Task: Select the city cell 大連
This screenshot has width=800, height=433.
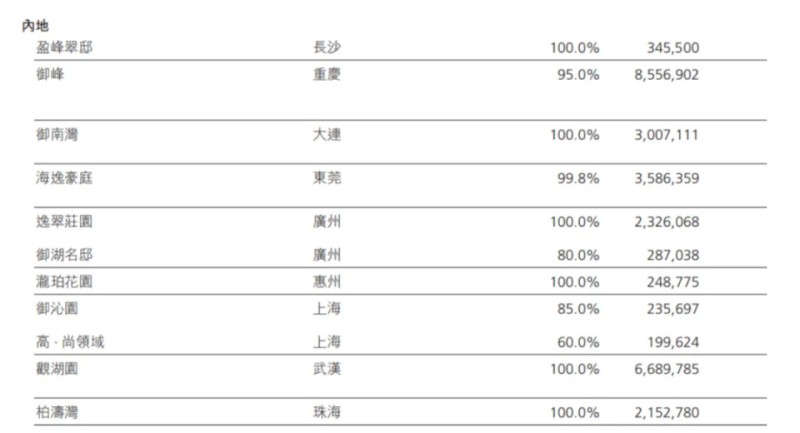Action: pos(327,135)
